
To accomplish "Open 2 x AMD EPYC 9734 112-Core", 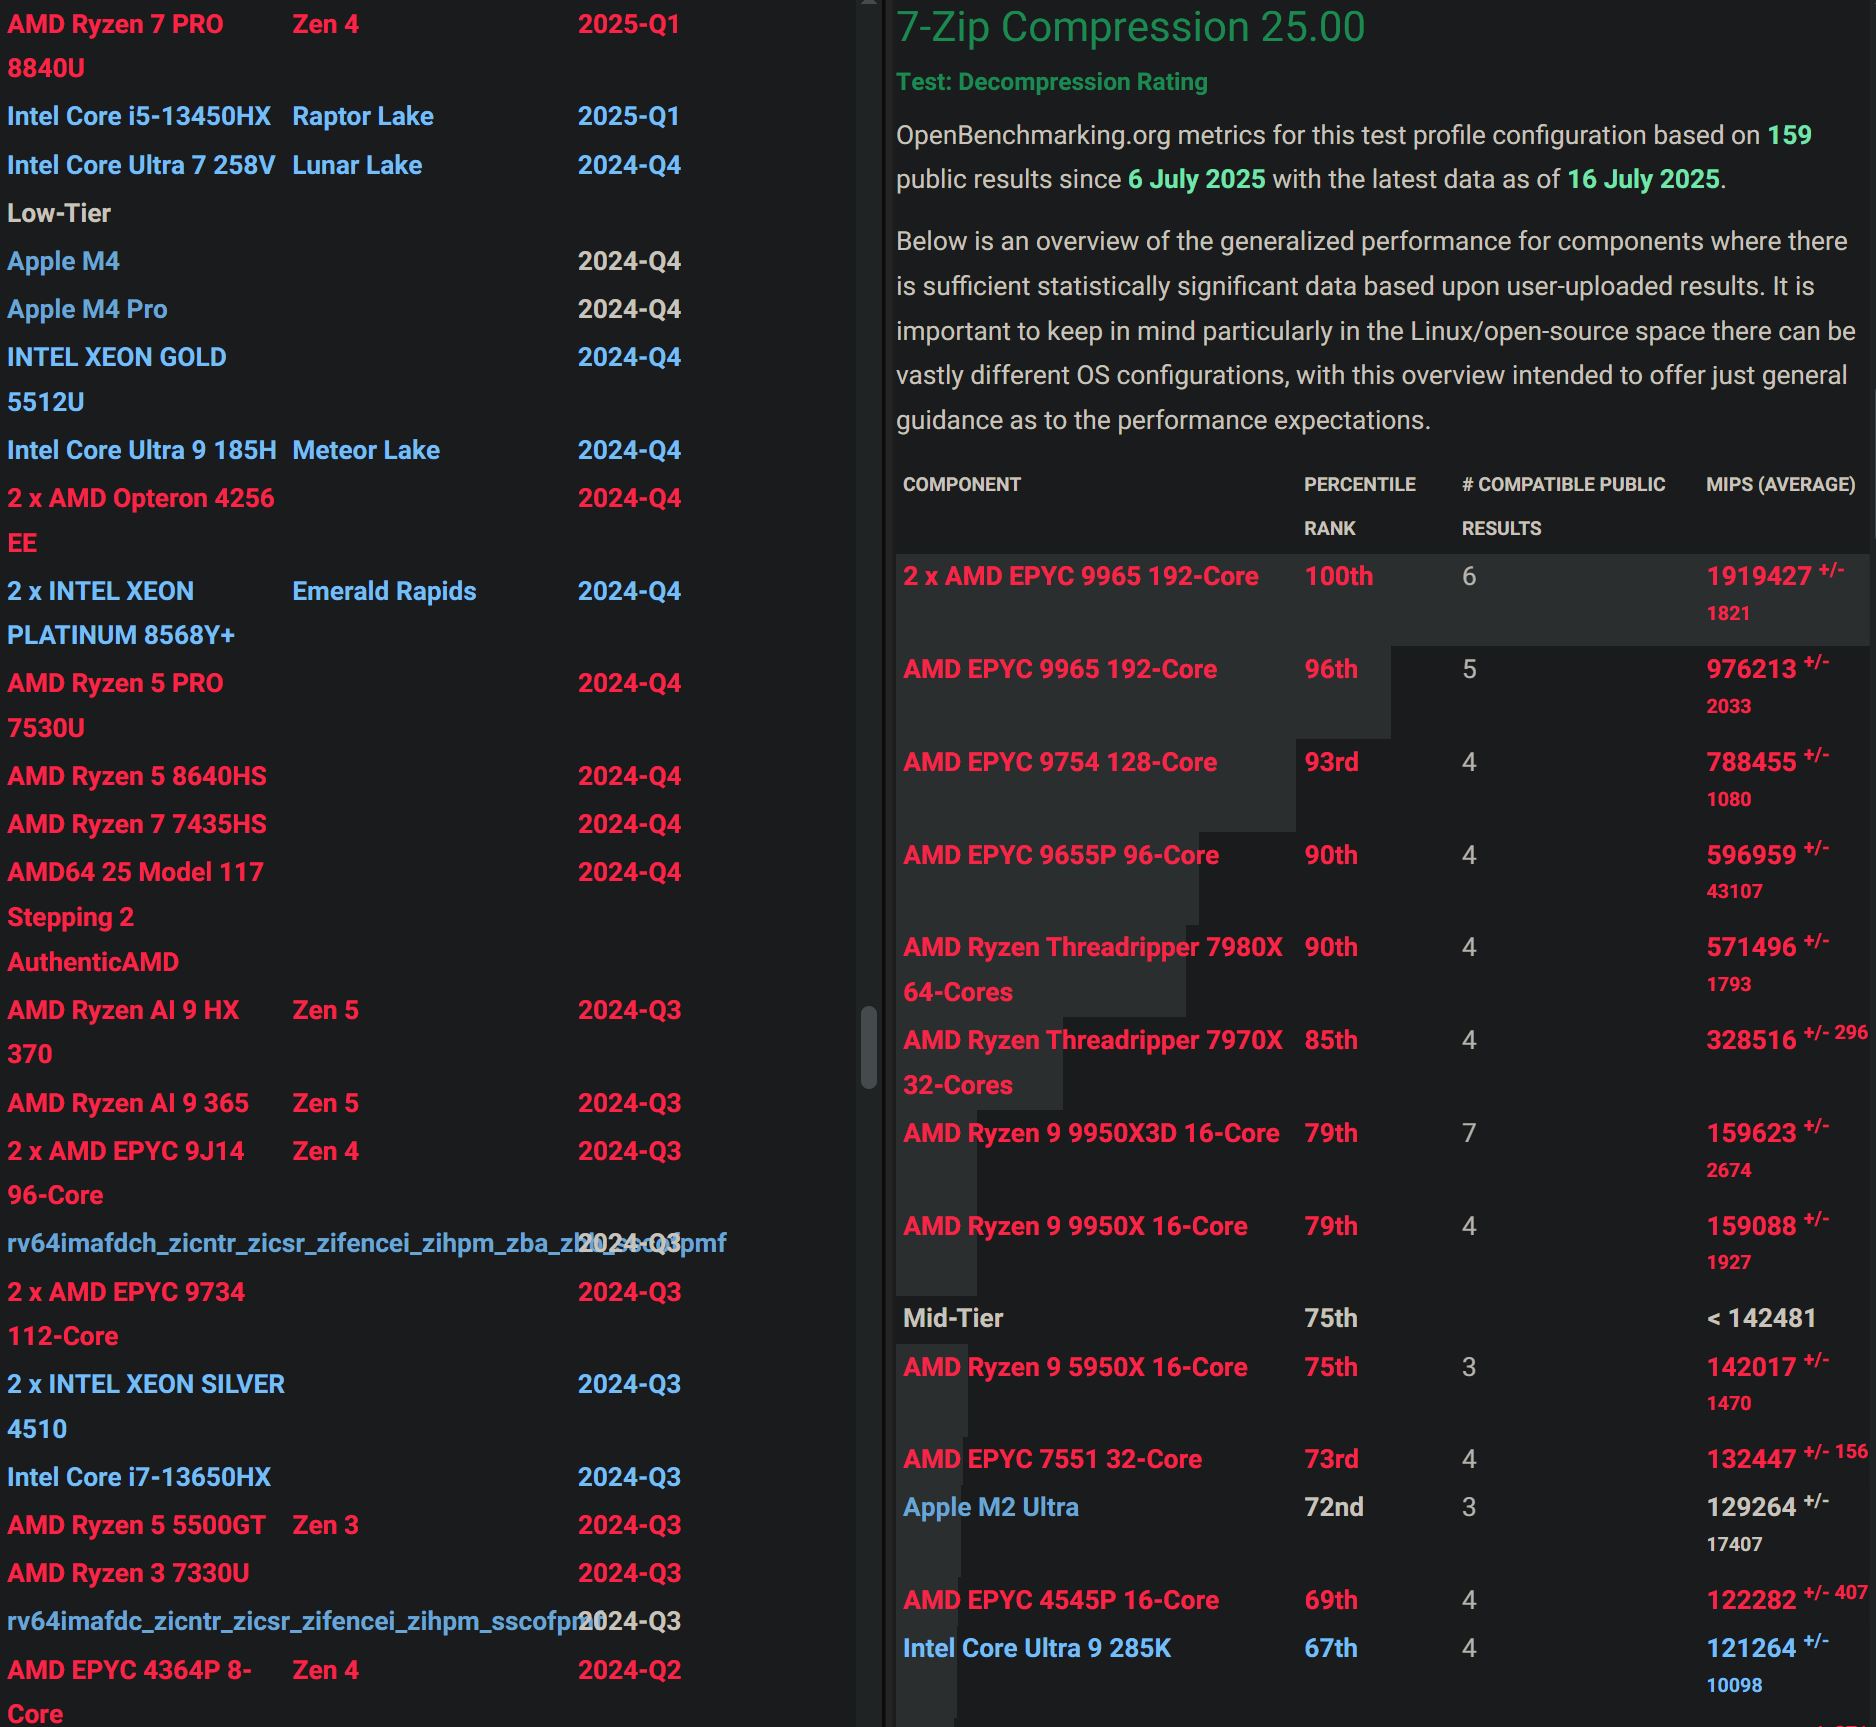I will point(126,1314).
